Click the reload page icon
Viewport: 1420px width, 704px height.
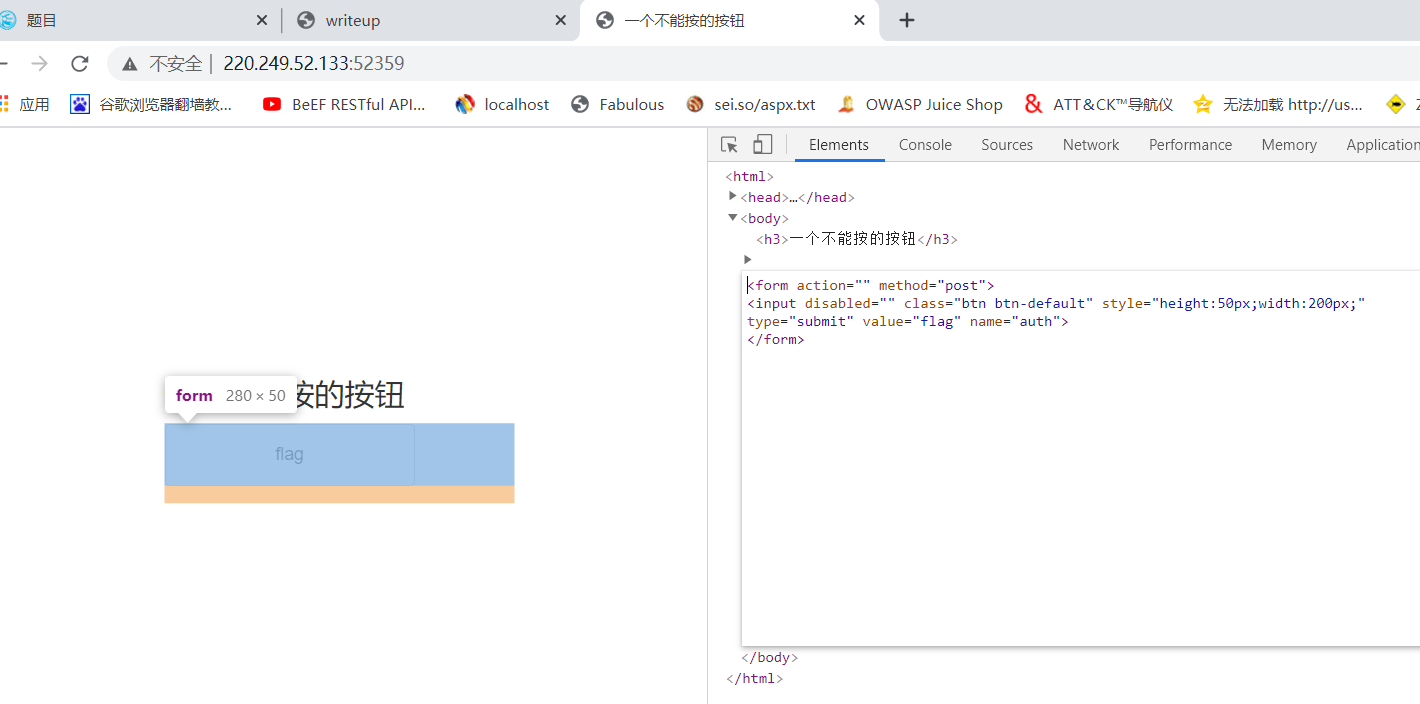click(x=80, y=64)
